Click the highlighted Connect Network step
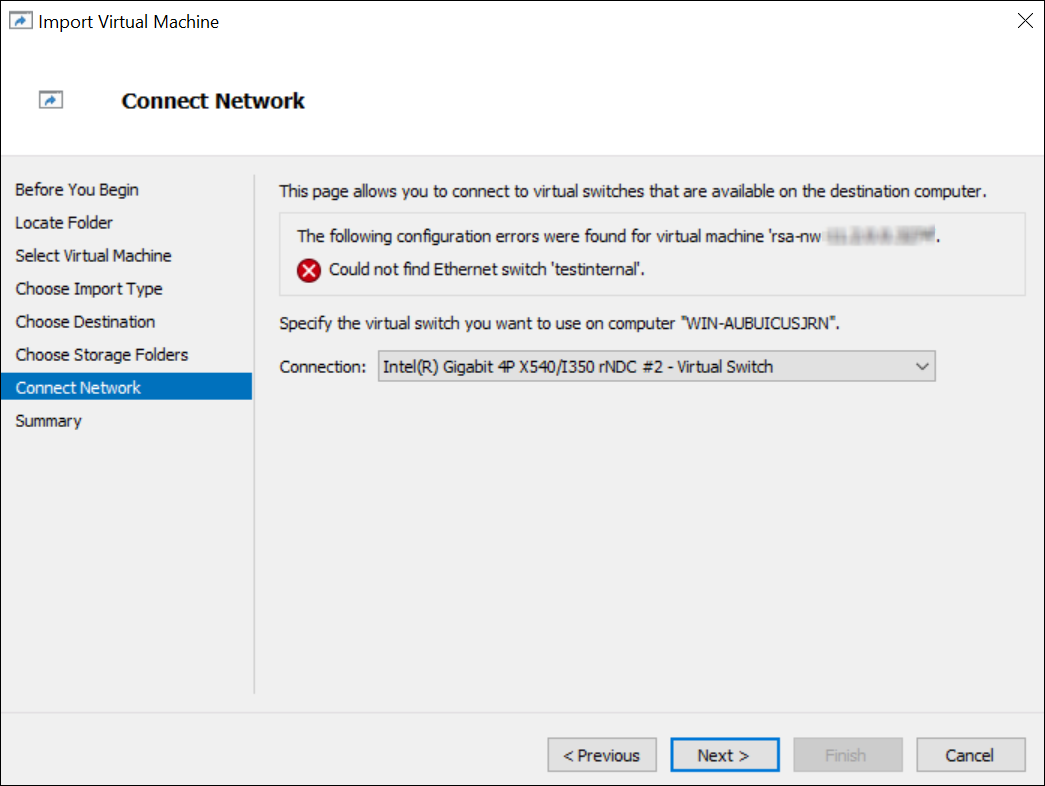1045x786 pixels. [78, 388]
